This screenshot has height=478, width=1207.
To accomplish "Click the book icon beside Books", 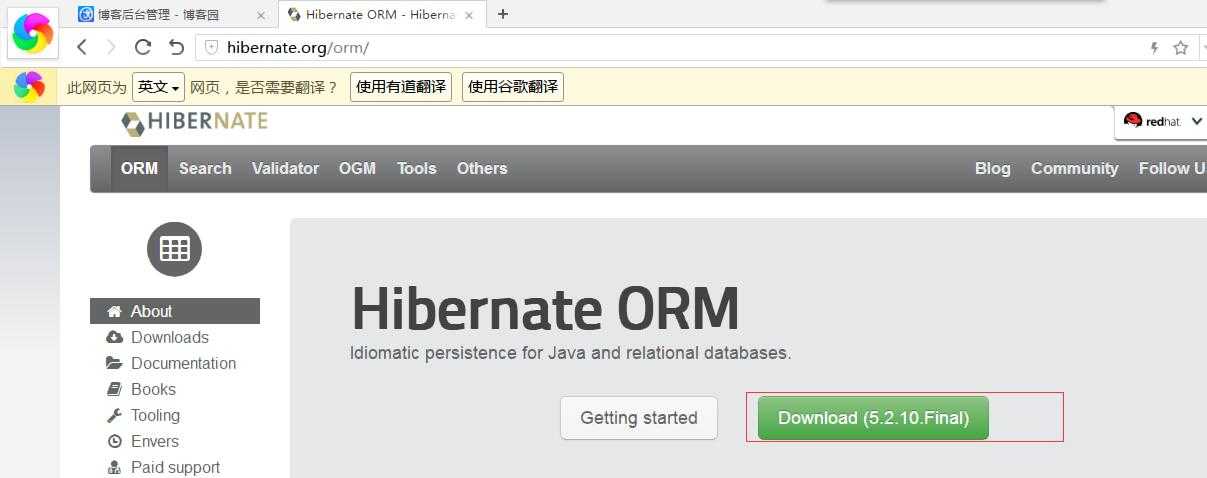I will [114, 389].
